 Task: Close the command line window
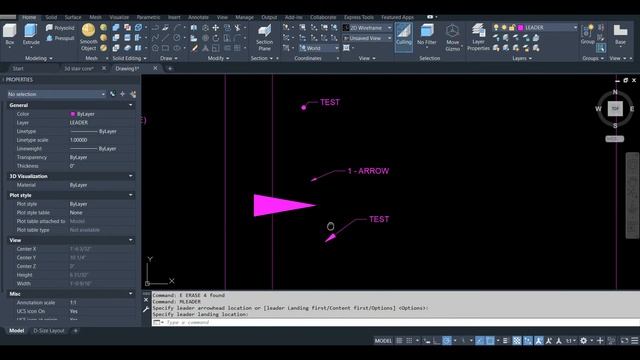[146, 300]
